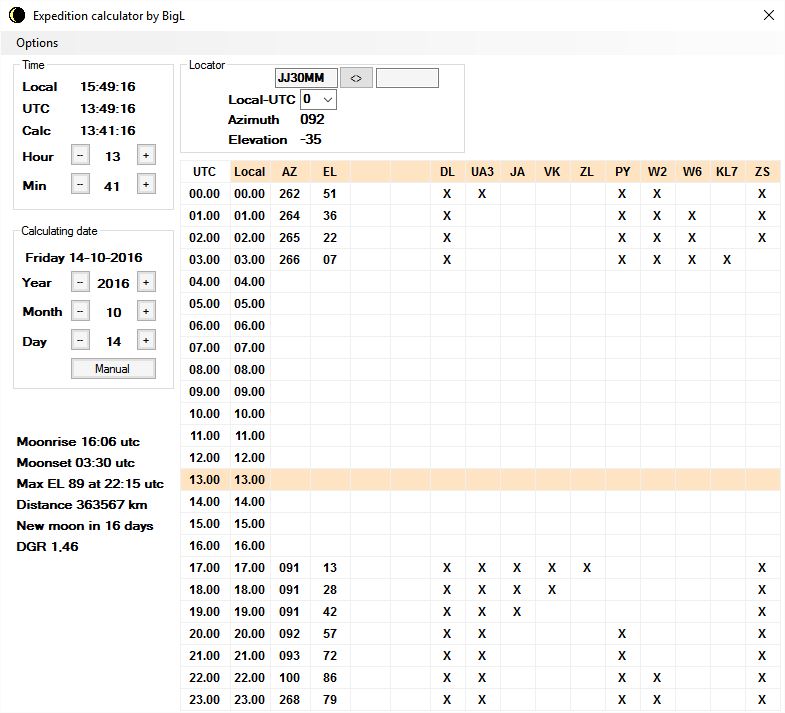Advance the Month with plus button
The image size is (785, 713).
pyautogui.click(x=145, y=311)
